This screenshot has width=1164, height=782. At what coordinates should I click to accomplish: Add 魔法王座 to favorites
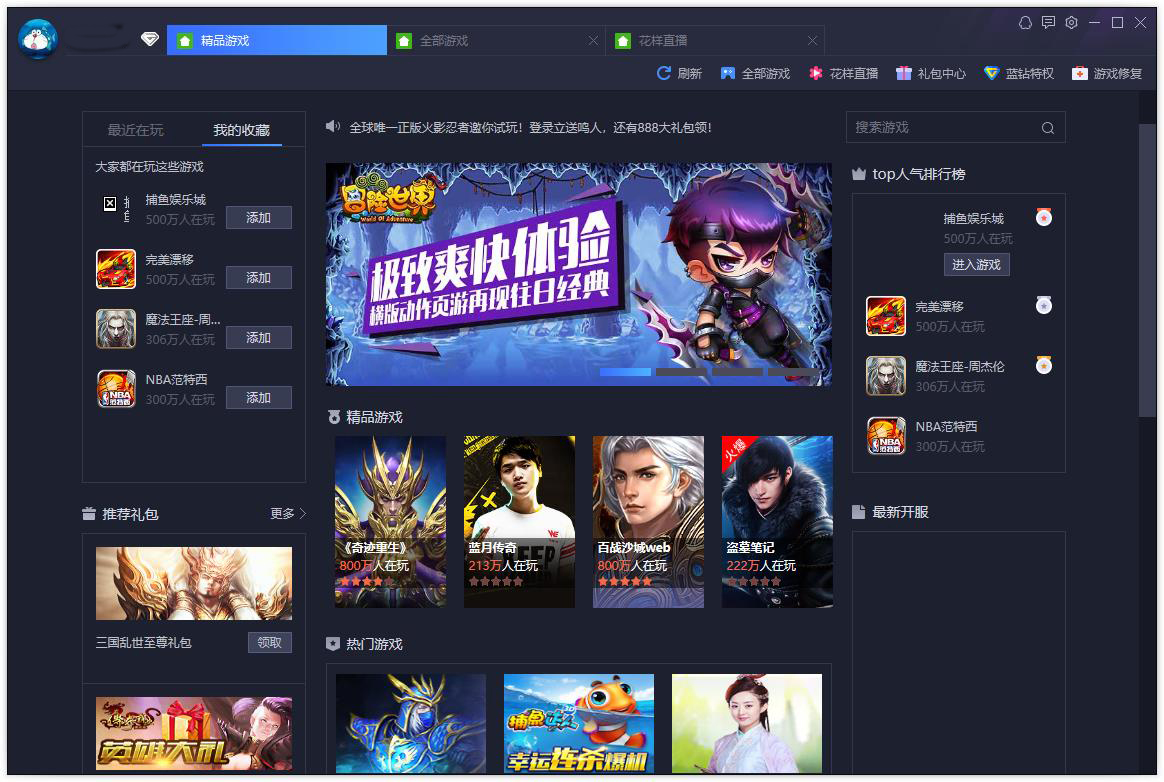click(258, 338)
